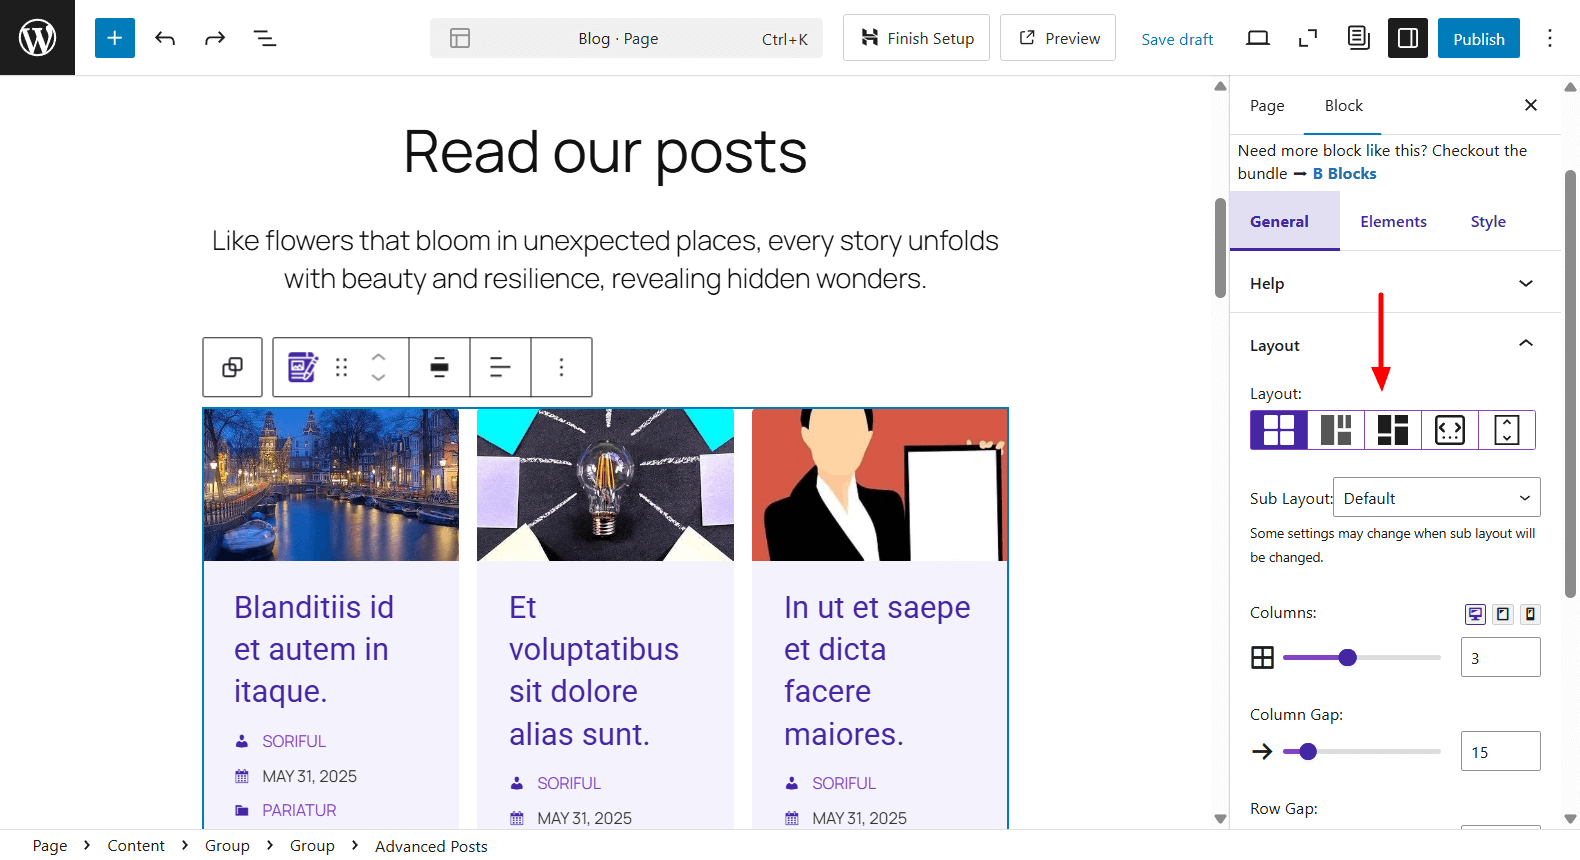Click the Preview button
Screen dimensions: 1580x860
1058,38
